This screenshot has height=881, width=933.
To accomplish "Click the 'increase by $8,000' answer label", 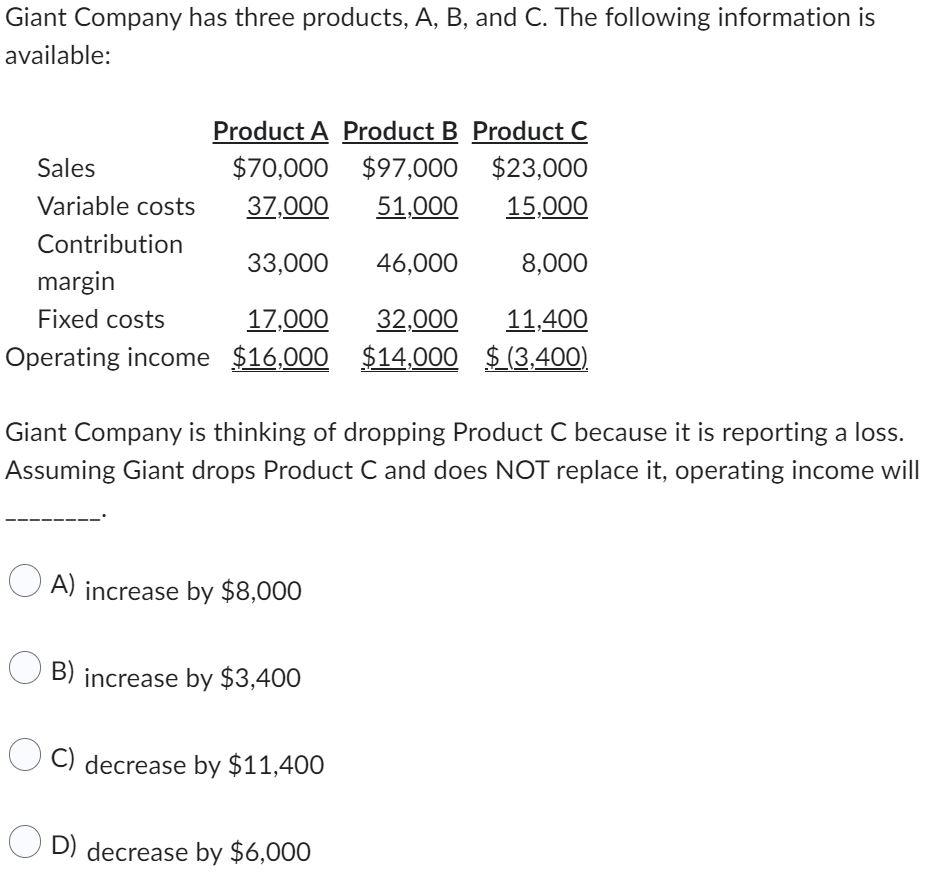I will point(193,591).
